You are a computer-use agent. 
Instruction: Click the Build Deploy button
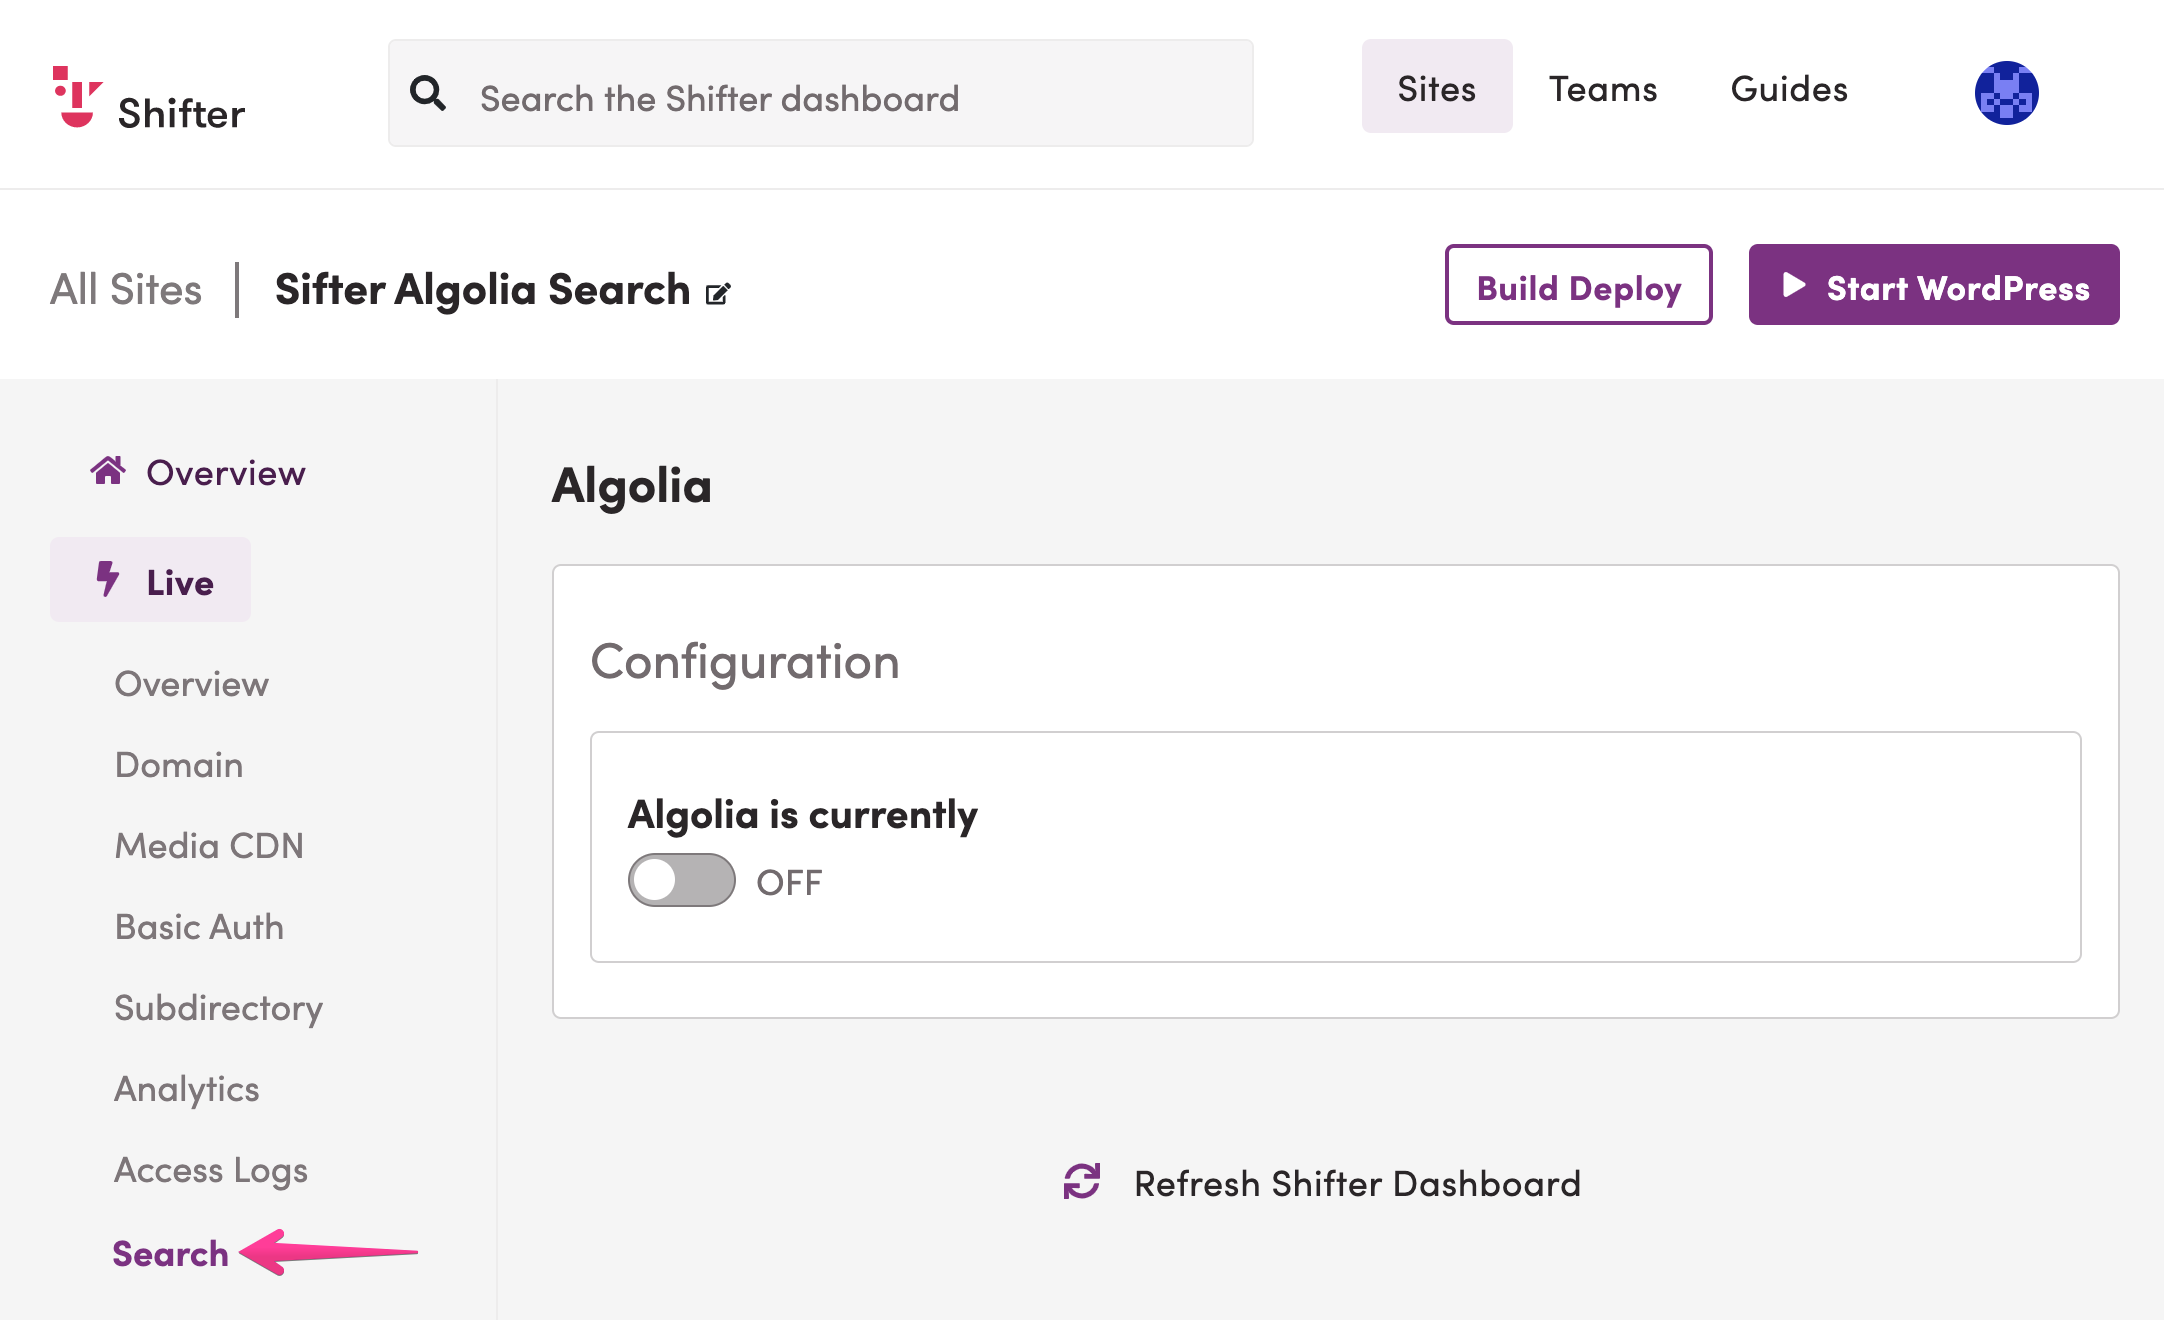(x=1579, y=285)
